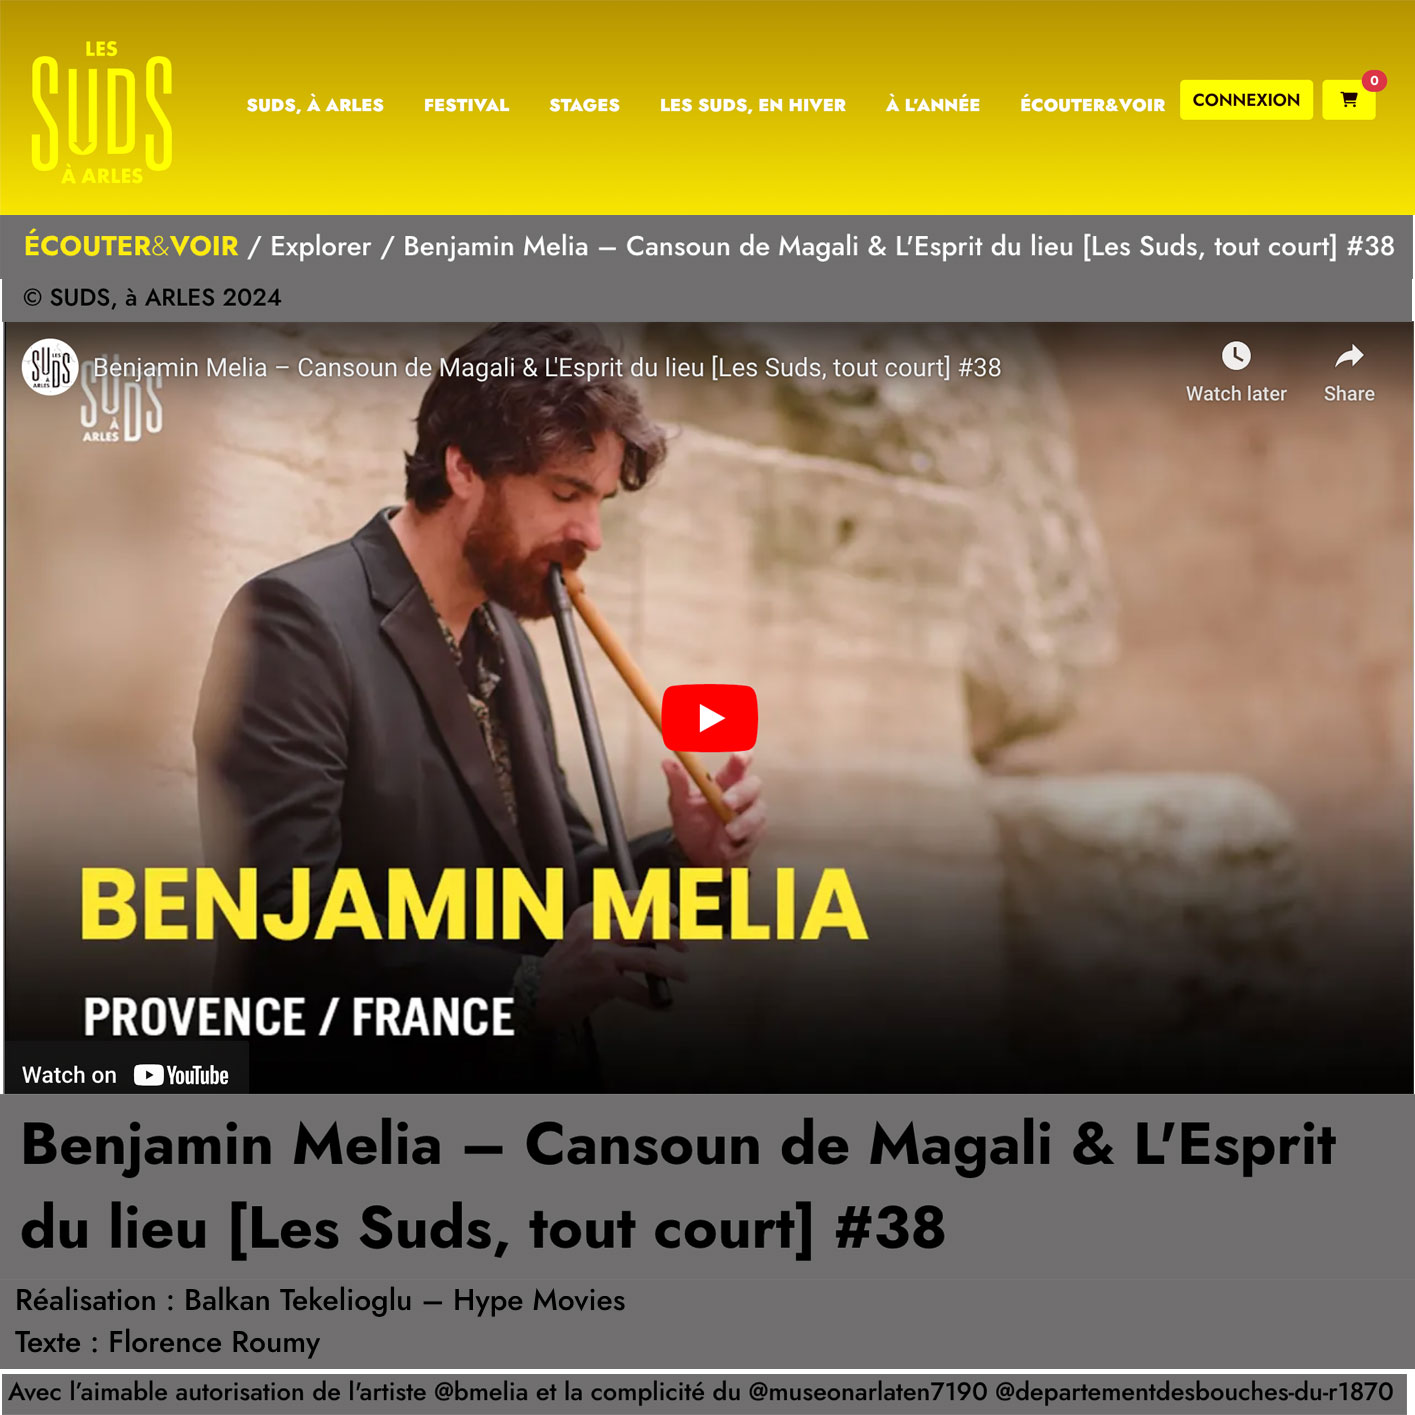Viewport: 1415px width, 1415px height.
Task: Open the Suds channel avatar in video
Action: [x=50, y=367]
